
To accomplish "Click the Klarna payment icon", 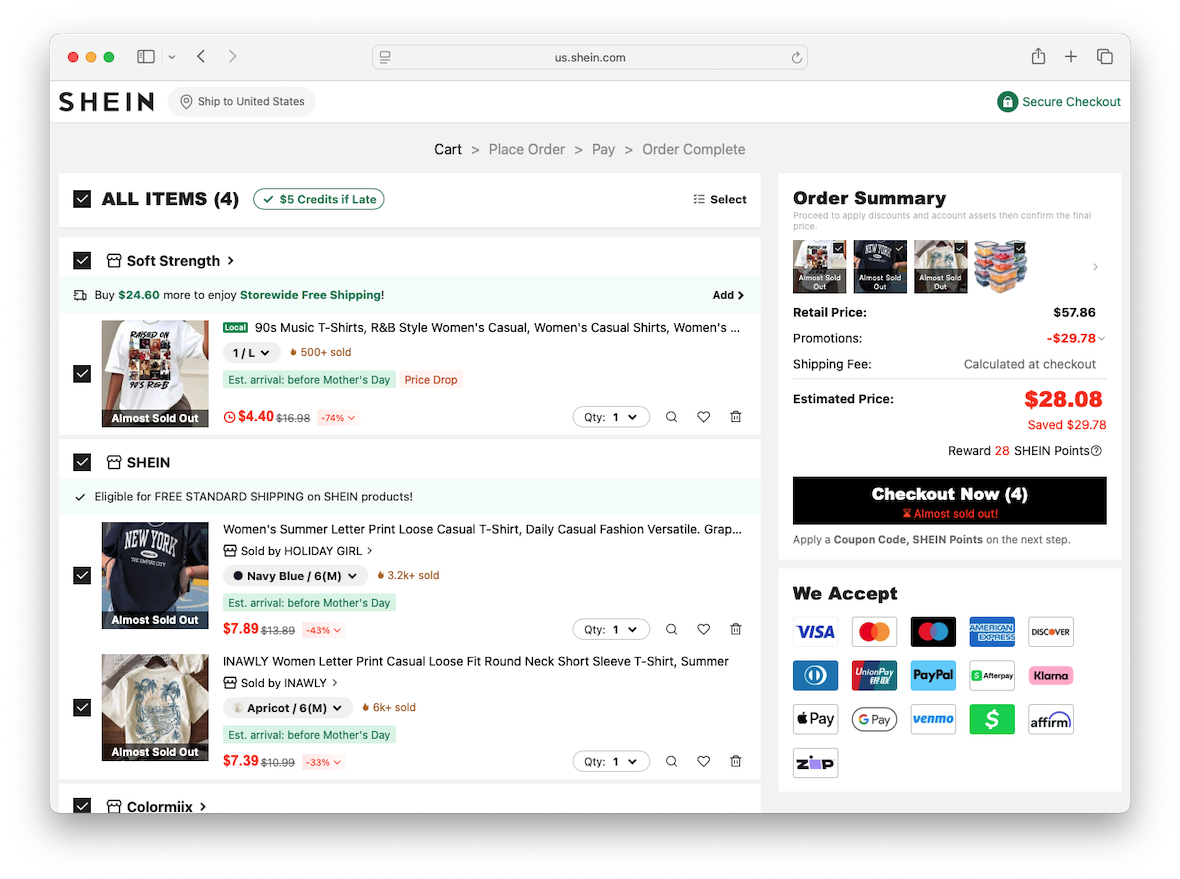I will [x=1051, y=675].
